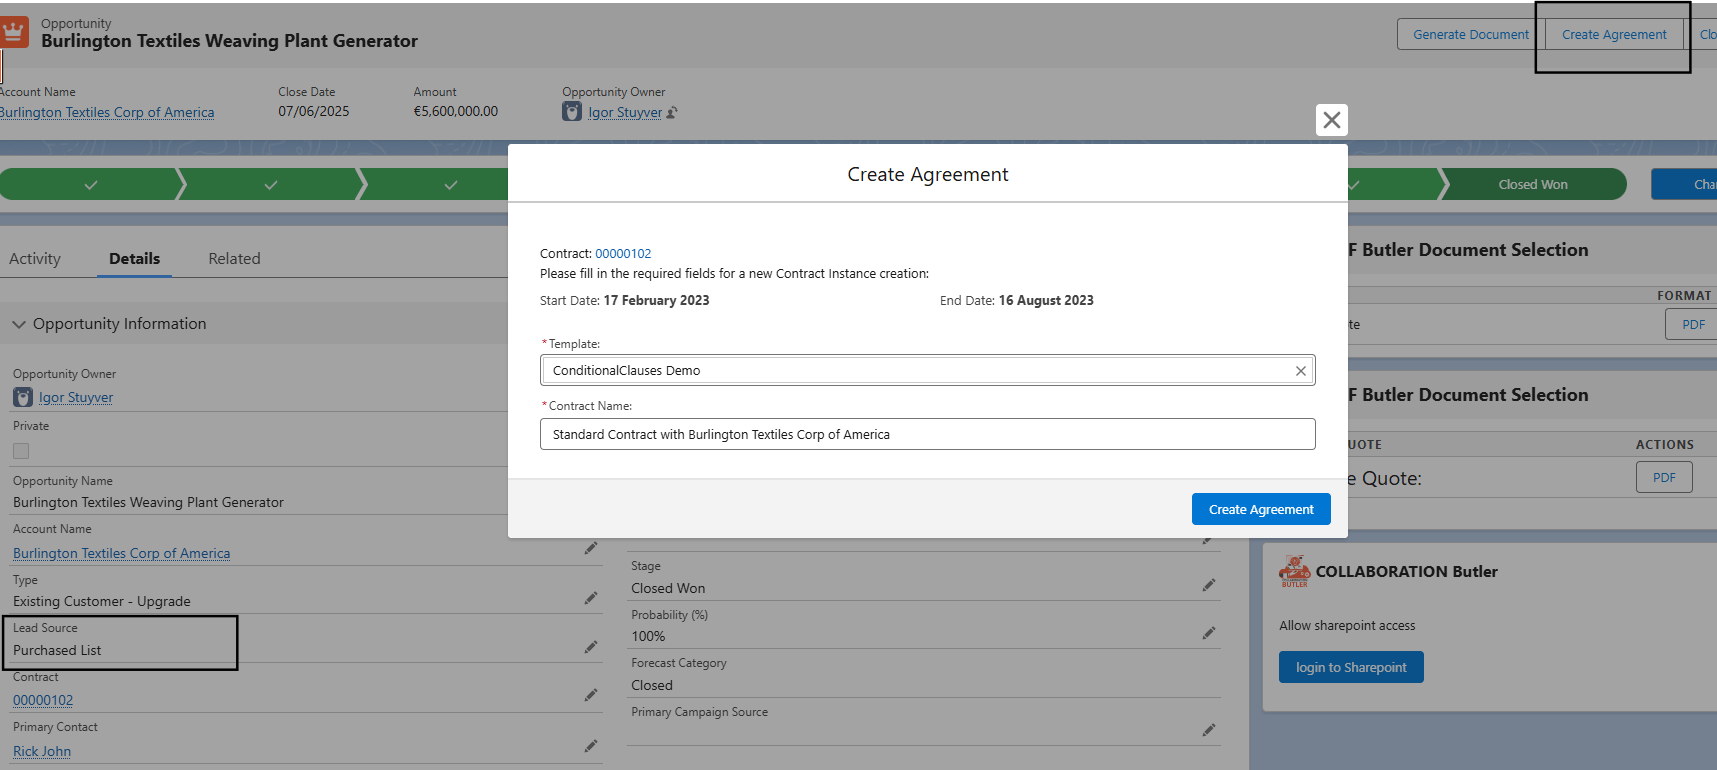Click the PDF button in Quote row
This screenshot has width=1717, height=770.
[1664, 477]
